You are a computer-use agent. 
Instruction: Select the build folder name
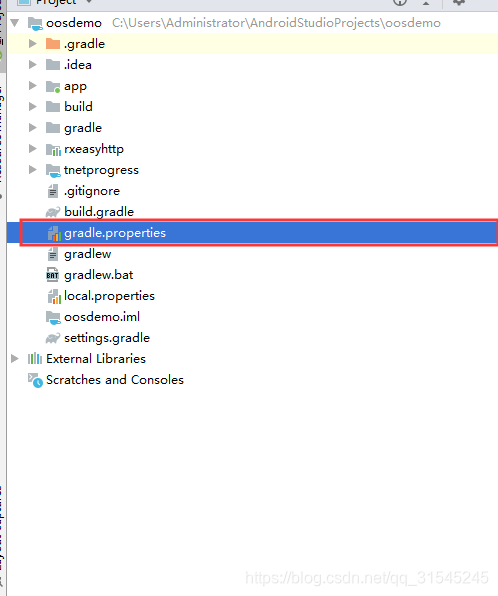click(78, 106)
